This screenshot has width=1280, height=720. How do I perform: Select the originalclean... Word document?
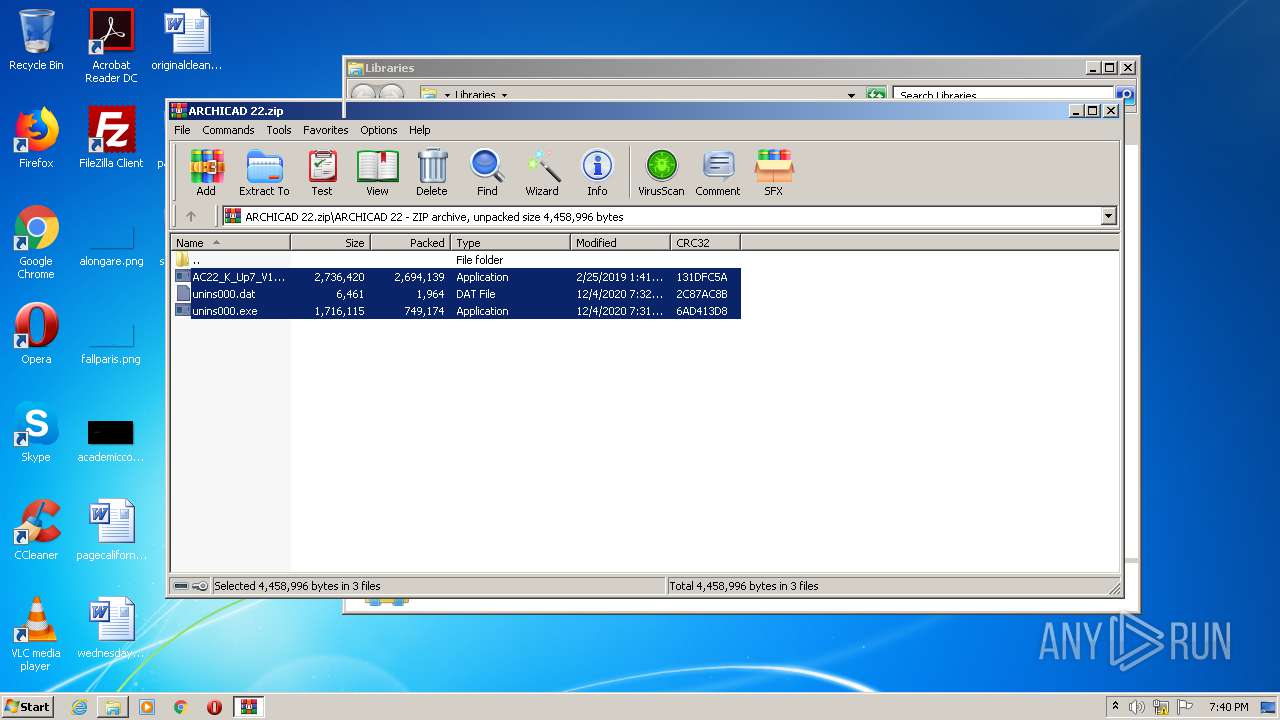(187, 40)
